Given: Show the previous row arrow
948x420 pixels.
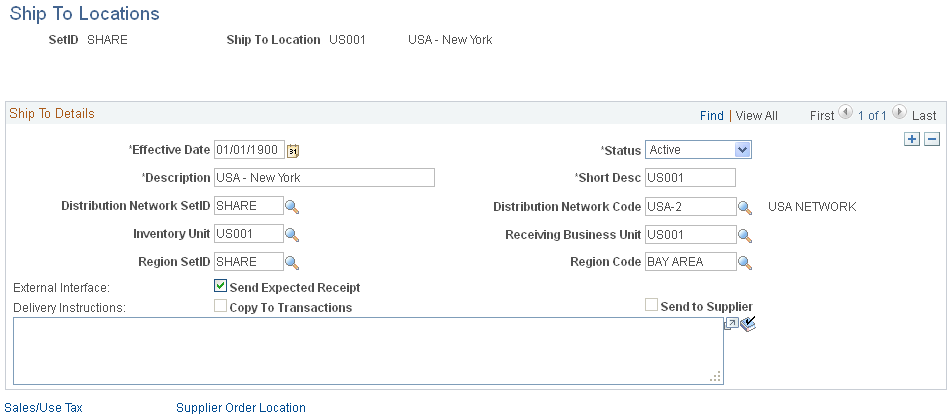Looking at the screenshot, I should tap(846, 112).
